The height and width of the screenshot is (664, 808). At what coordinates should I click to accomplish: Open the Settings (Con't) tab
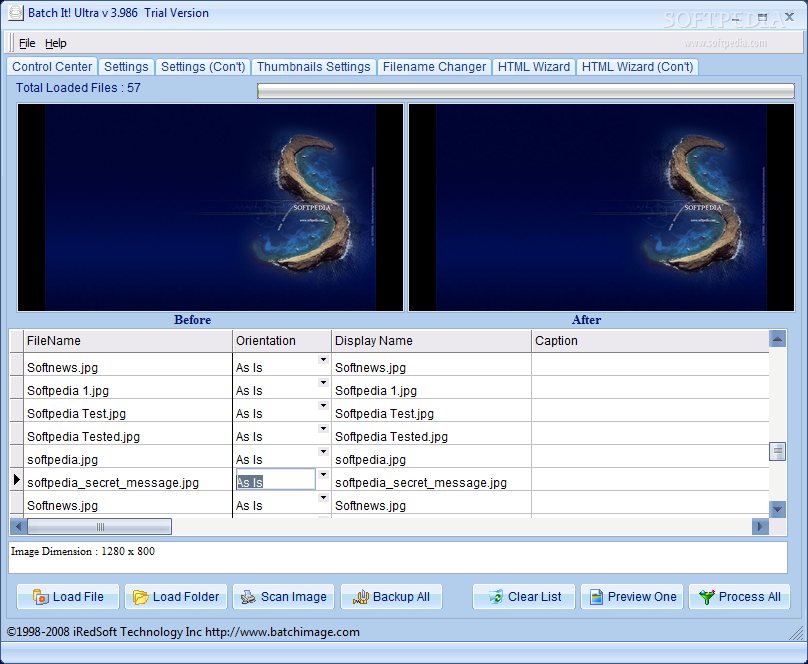coord(203,67)
